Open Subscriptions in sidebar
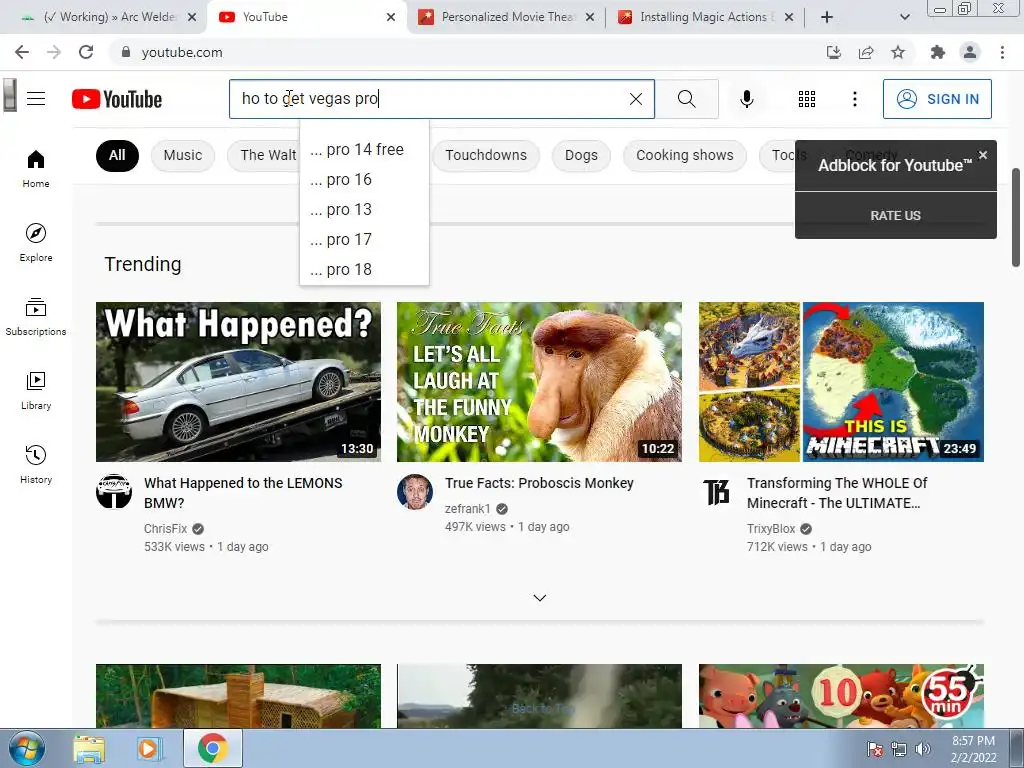Image resolution: width=1024 pixels, height=768 pixels. coord(36,316)
